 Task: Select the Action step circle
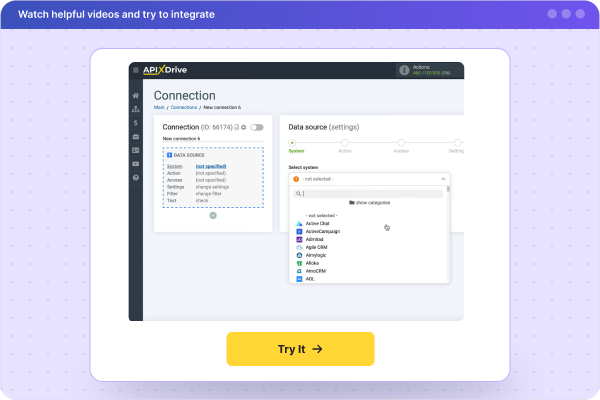(x=345, y=143)
